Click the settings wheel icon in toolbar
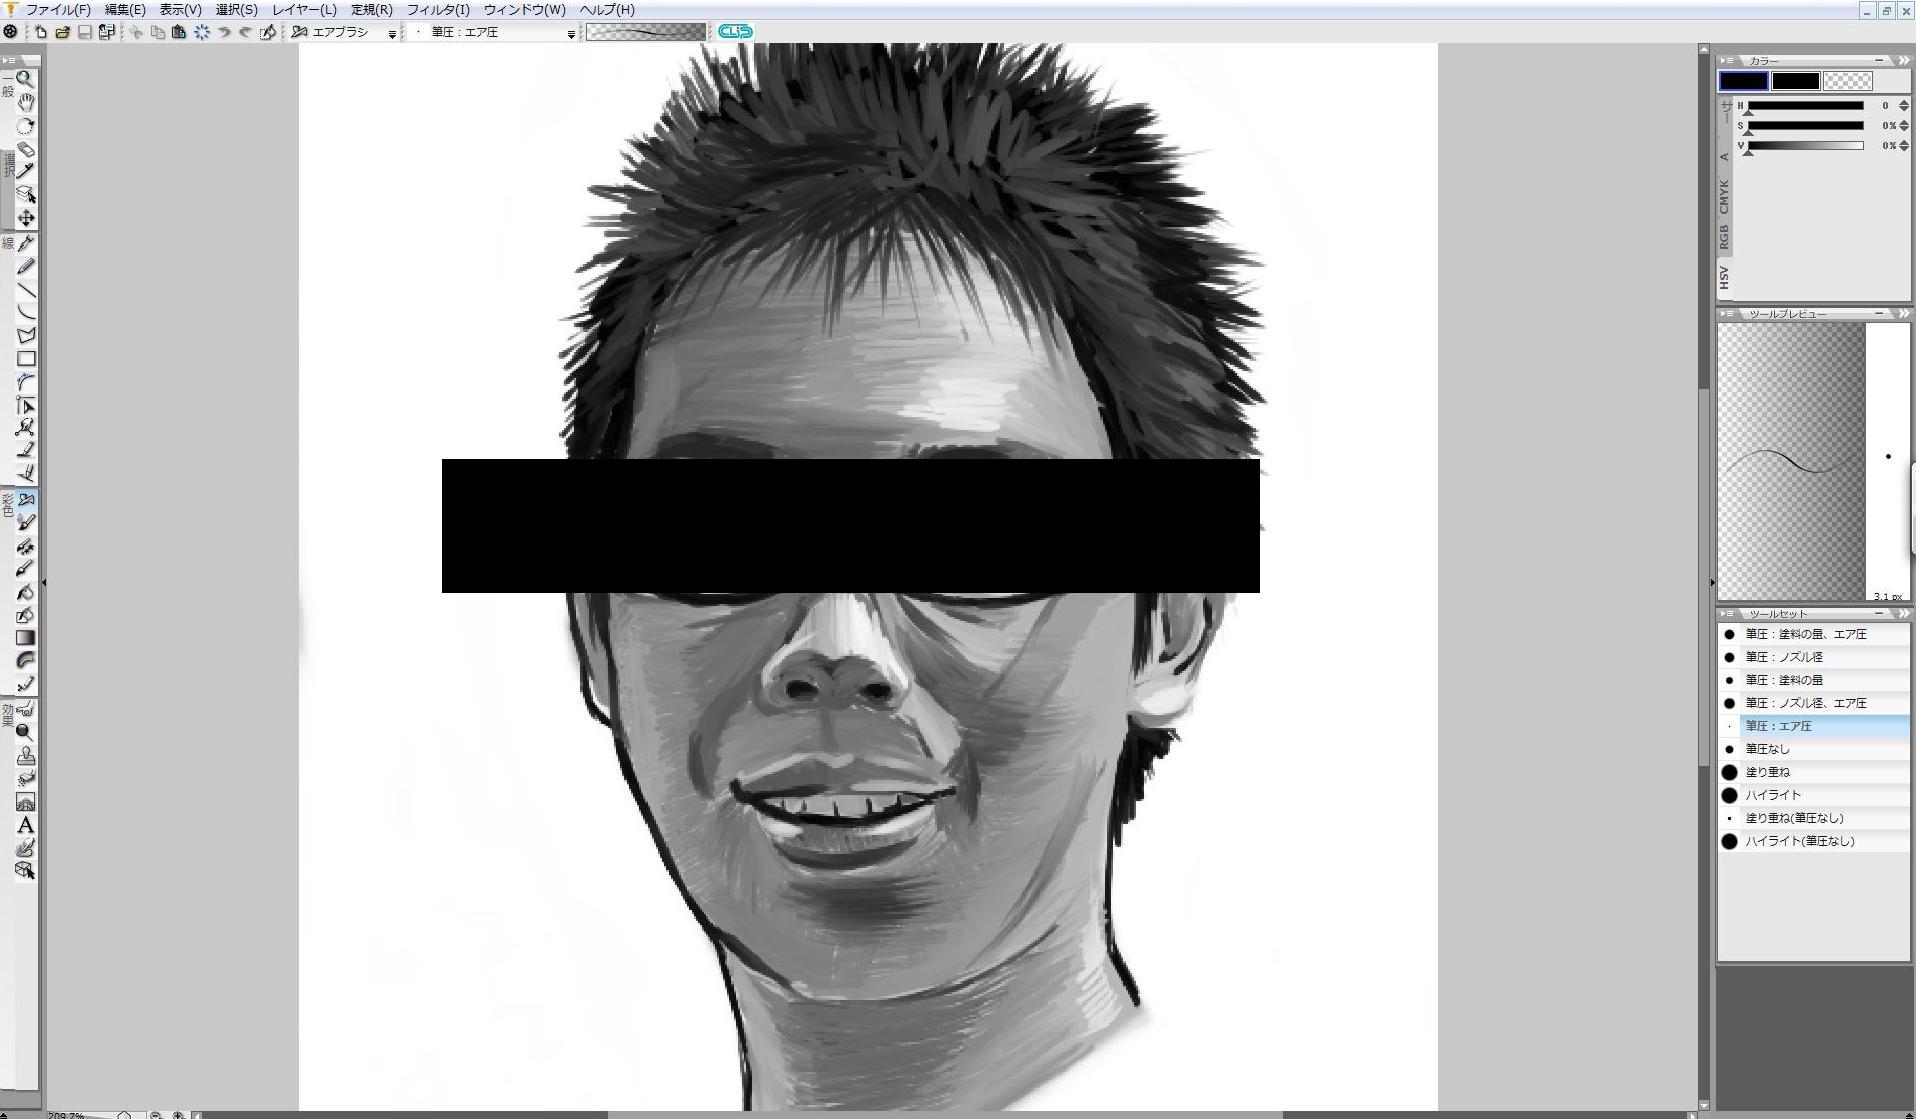Screen dimensions: 1916x1119 point(10,32)
